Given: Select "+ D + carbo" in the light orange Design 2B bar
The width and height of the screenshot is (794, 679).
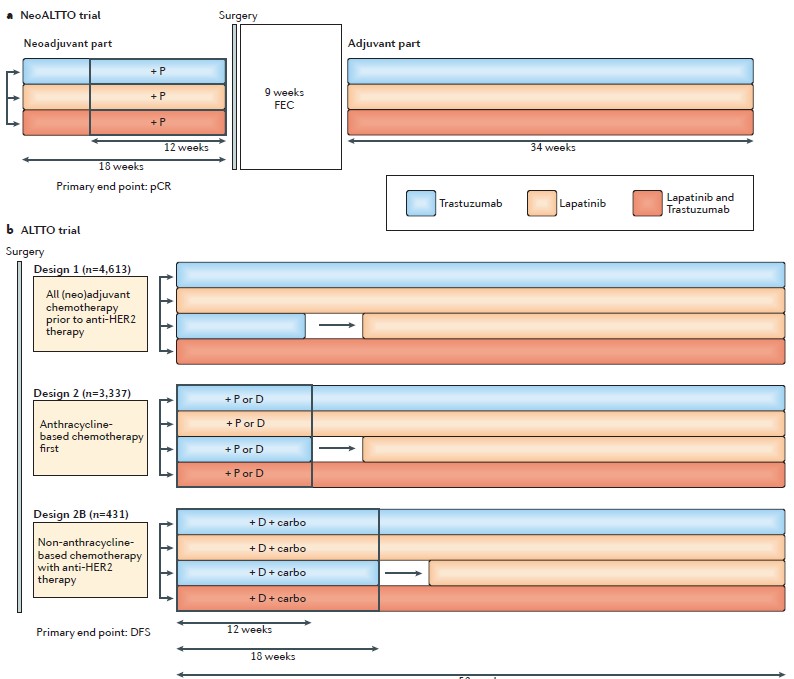Looking at the screenshot, I should (277, 548).
